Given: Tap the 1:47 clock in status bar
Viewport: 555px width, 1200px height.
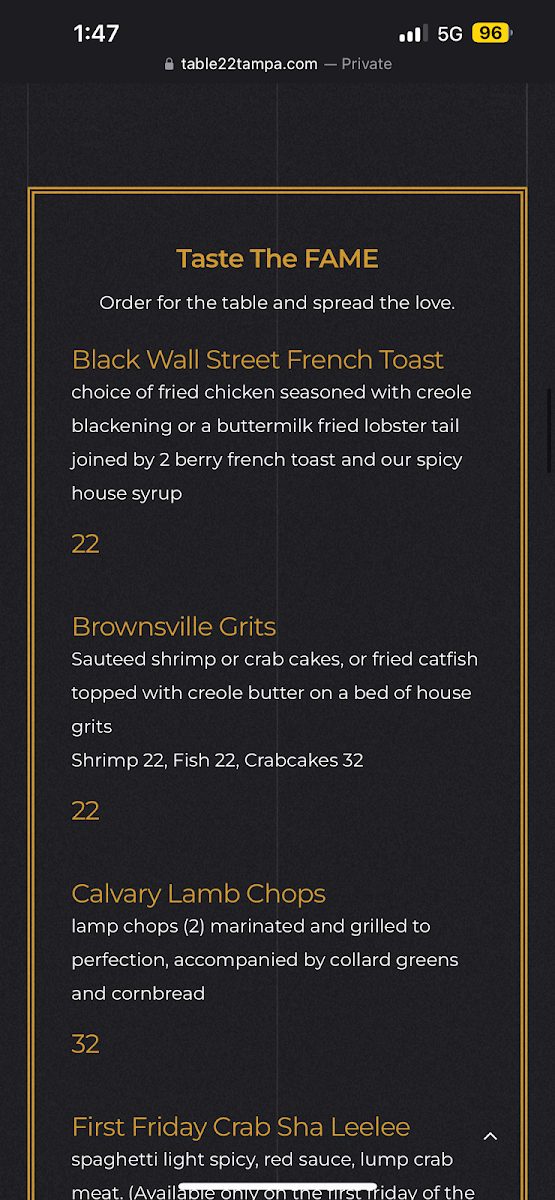Looking at the screenshot, I should click(x=96, y=33).
